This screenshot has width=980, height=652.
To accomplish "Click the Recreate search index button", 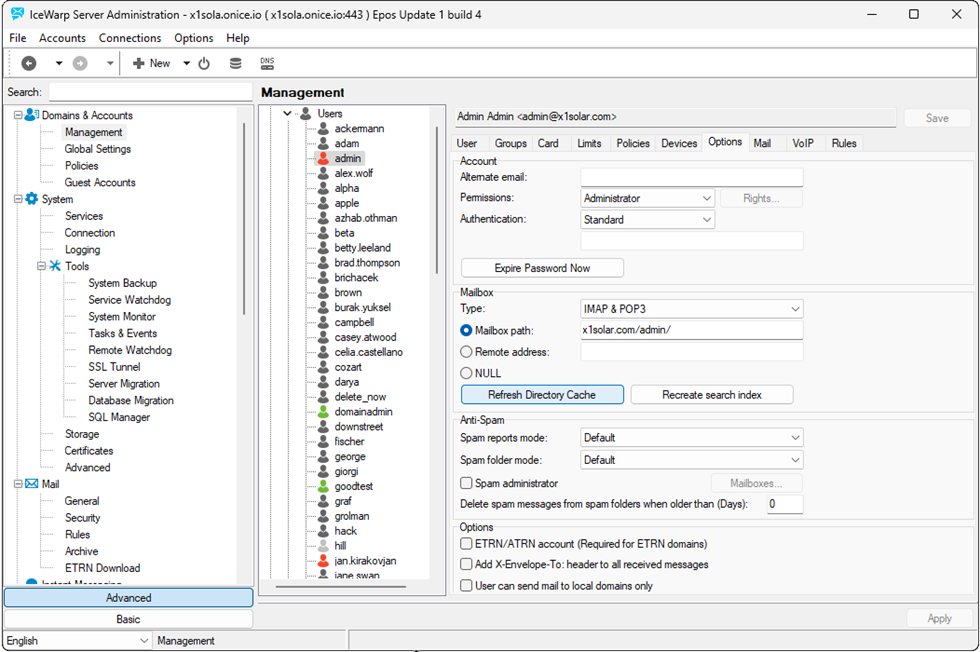I will pos(712,395).
